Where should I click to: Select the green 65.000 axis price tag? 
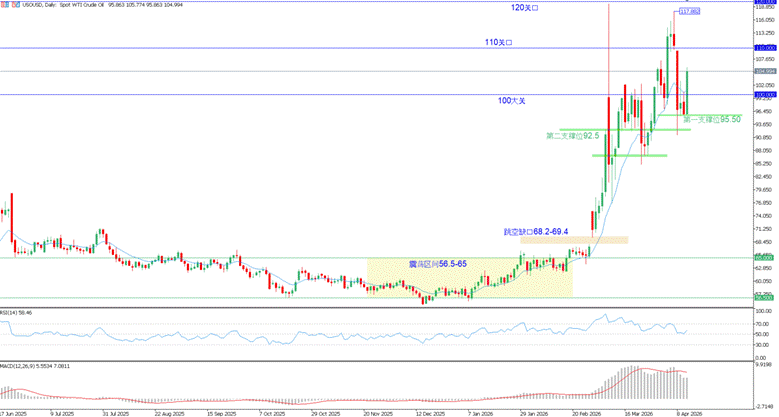765,258
